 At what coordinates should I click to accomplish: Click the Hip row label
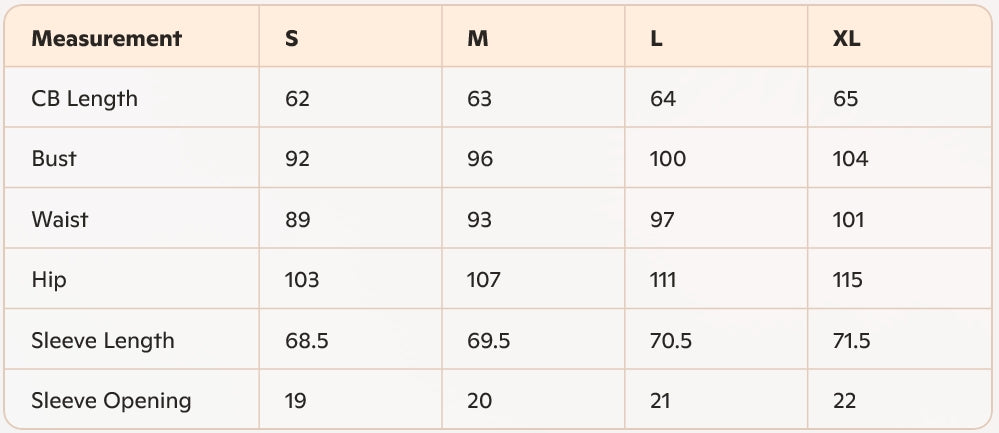point(49,280)
